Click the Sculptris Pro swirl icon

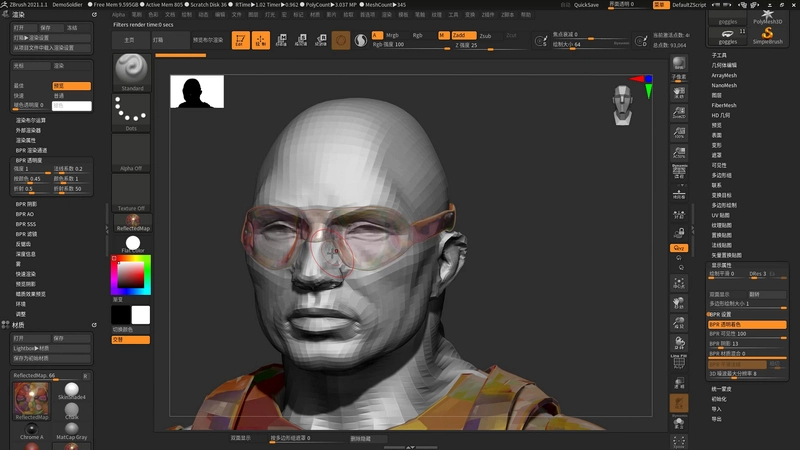tap(361, 40)
